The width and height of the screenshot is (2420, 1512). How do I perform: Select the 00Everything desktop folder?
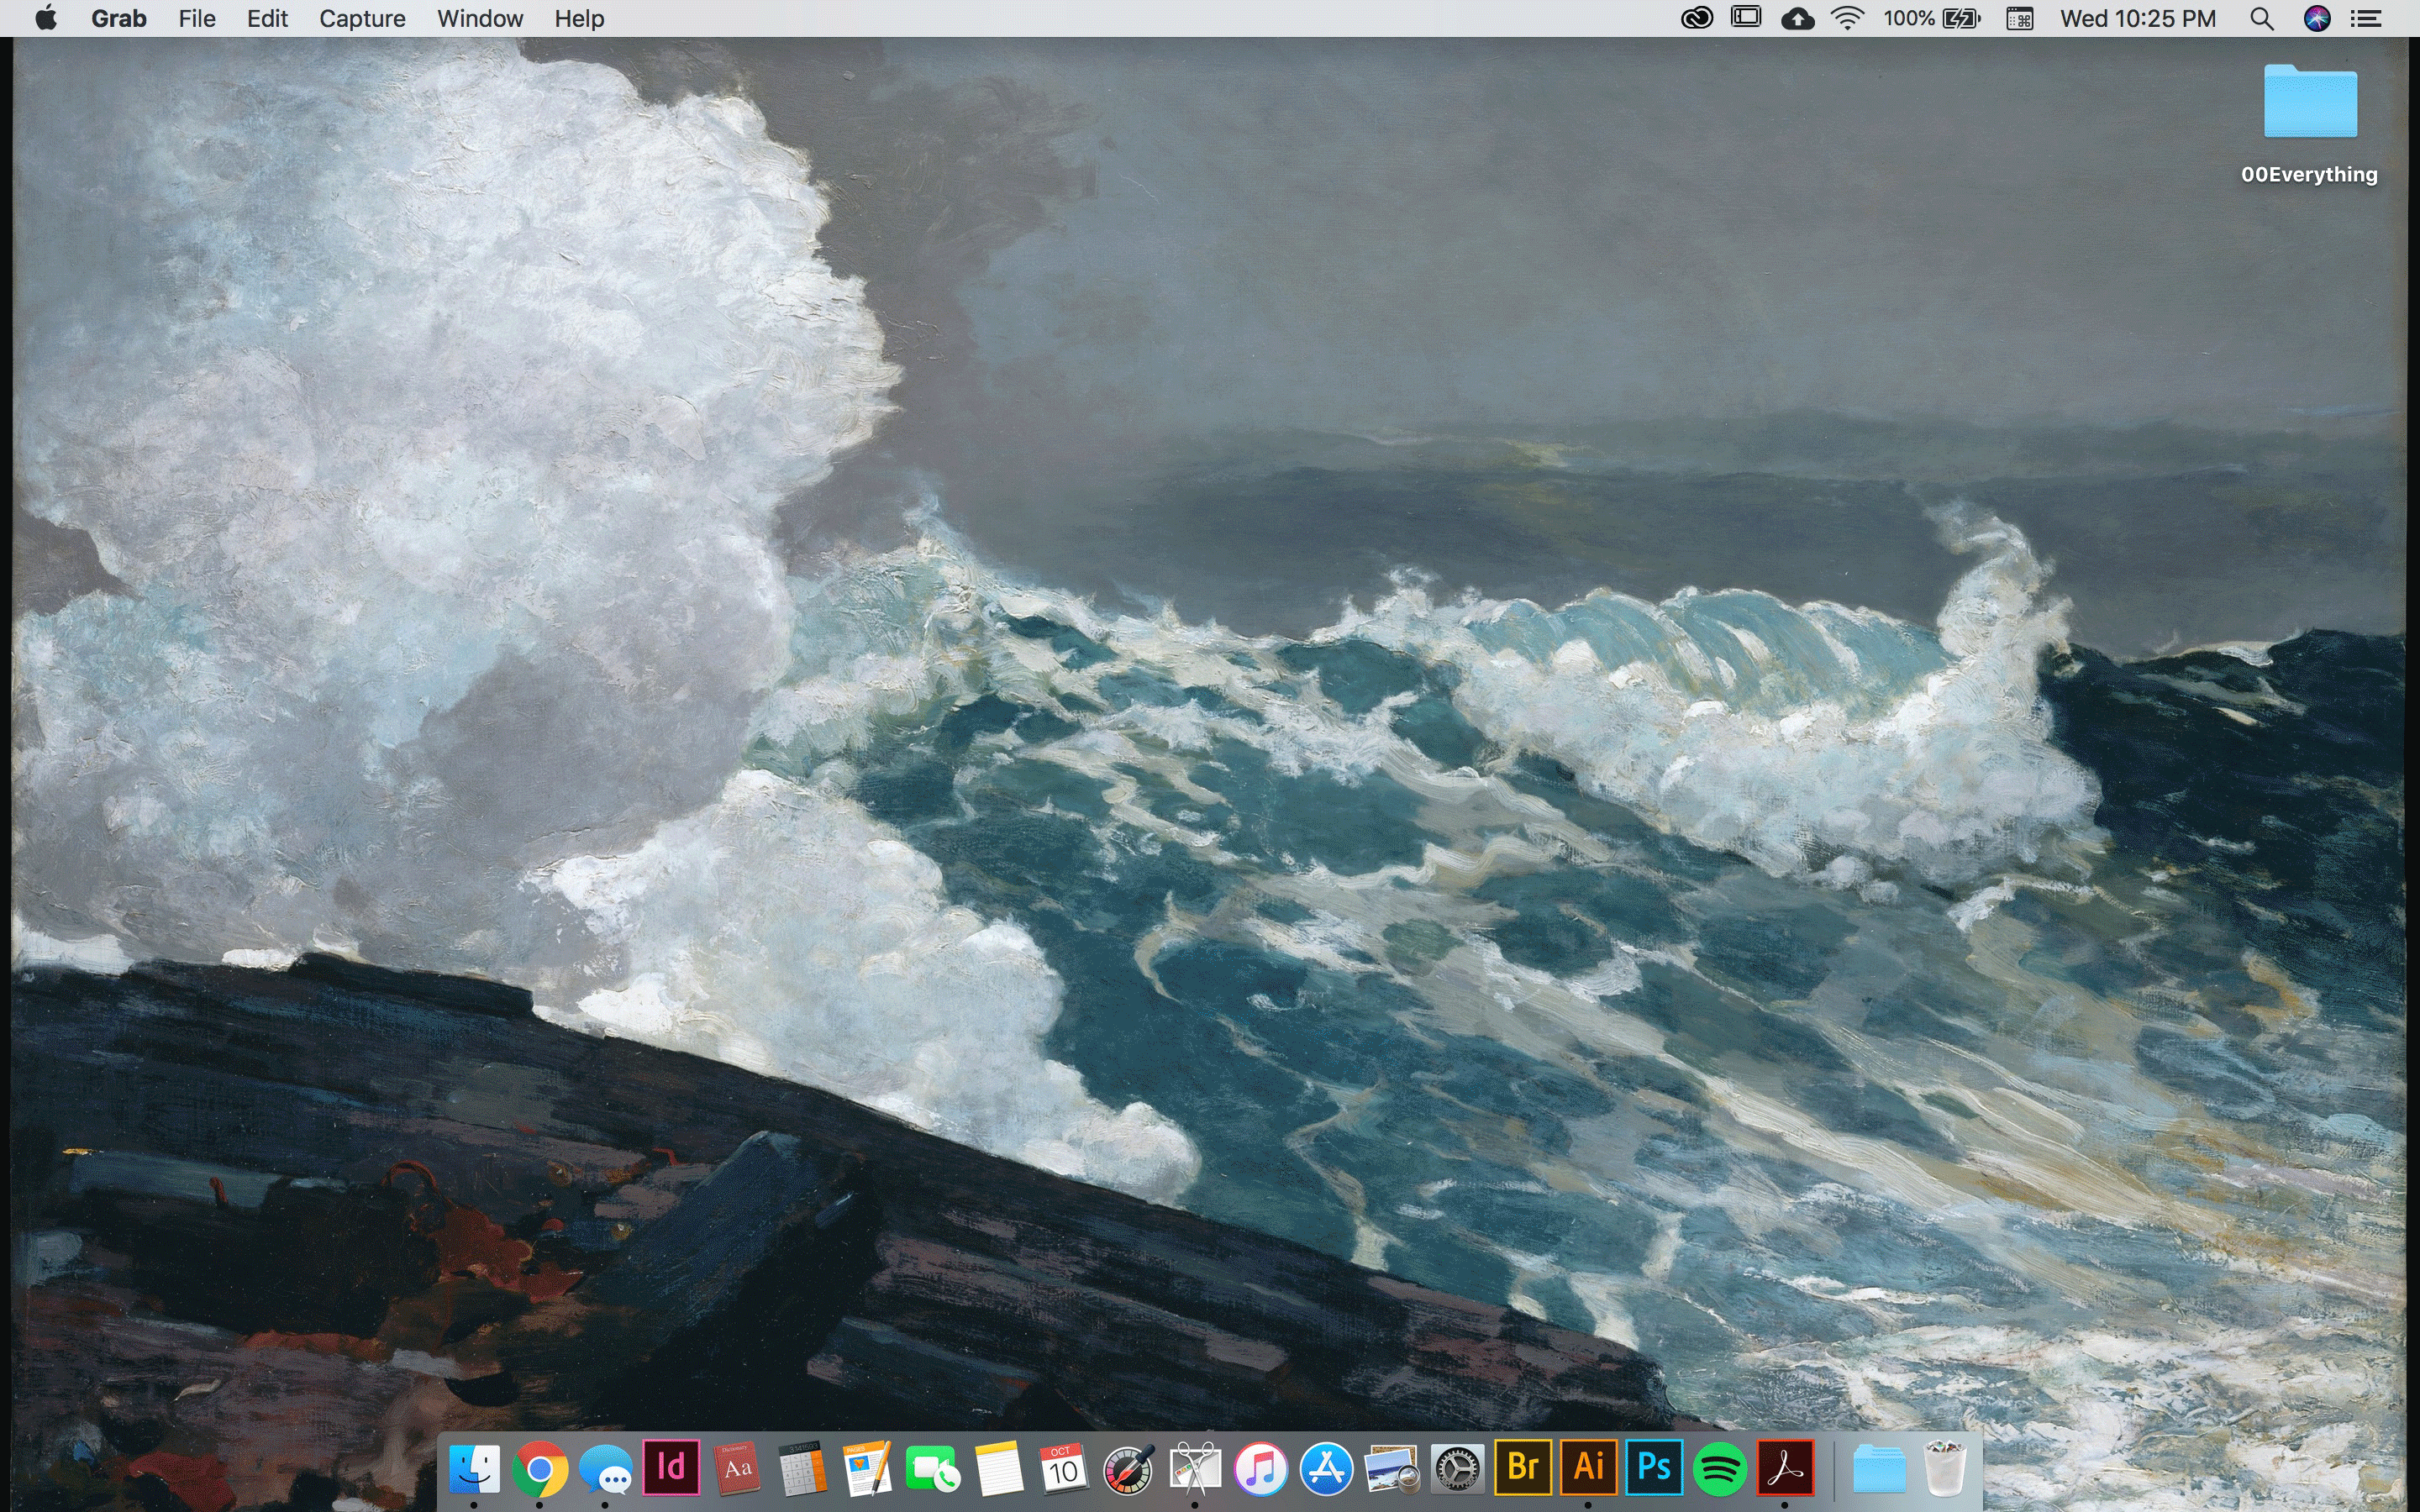point(2310,103)
